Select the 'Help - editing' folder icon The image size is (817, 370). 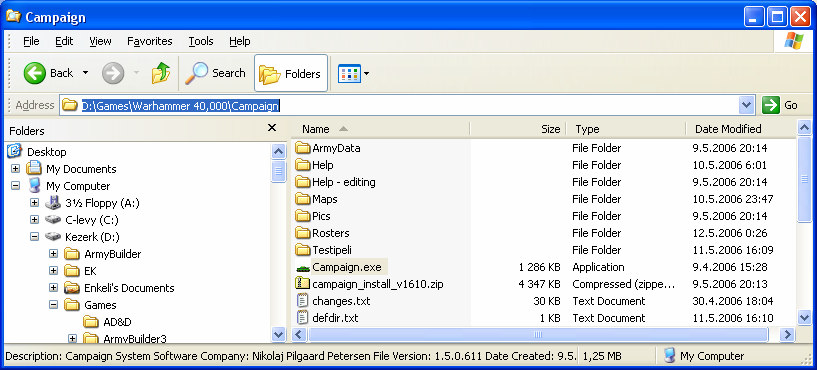pyautogui.click(x=303, y=182)
